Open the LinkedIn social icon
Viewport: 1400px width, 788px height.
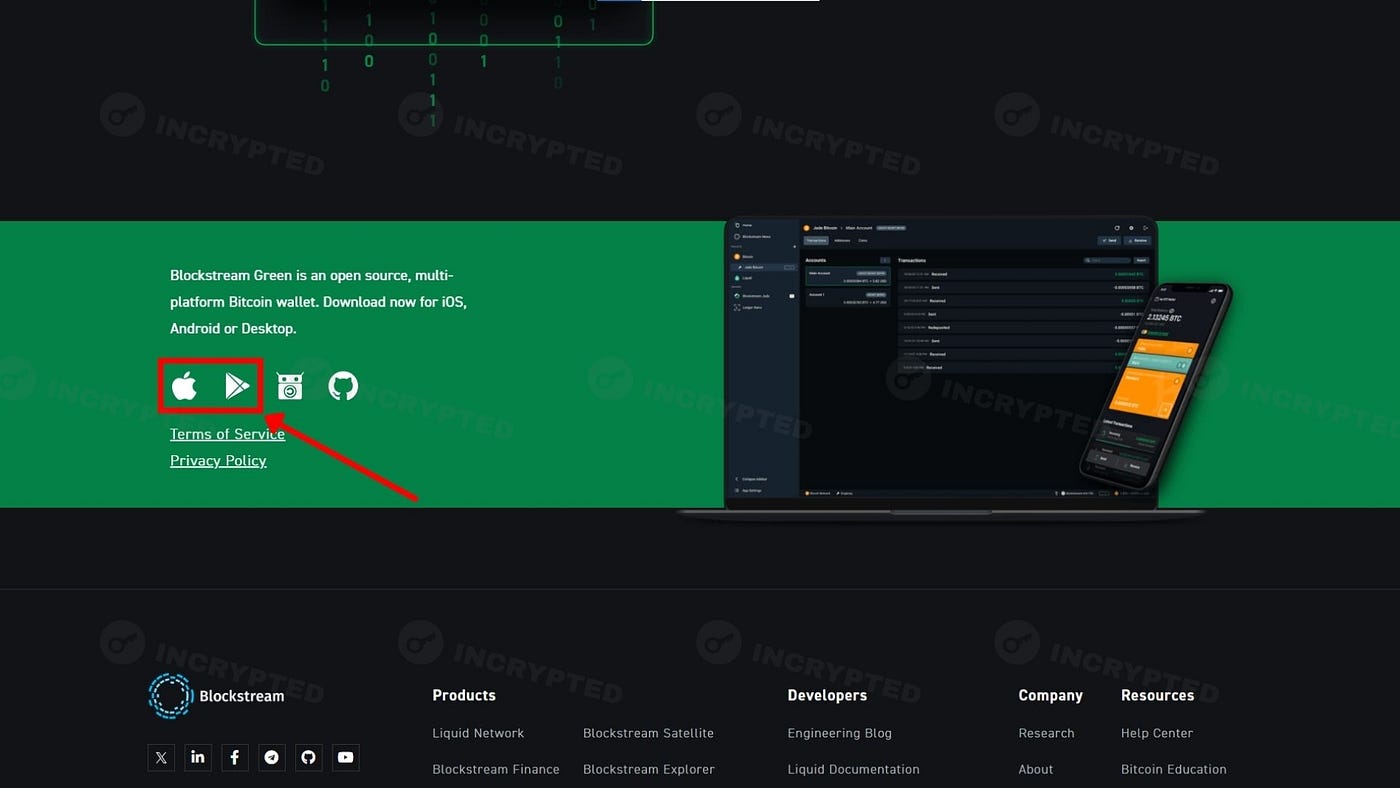pyautogui.click(x=198, y=757)
